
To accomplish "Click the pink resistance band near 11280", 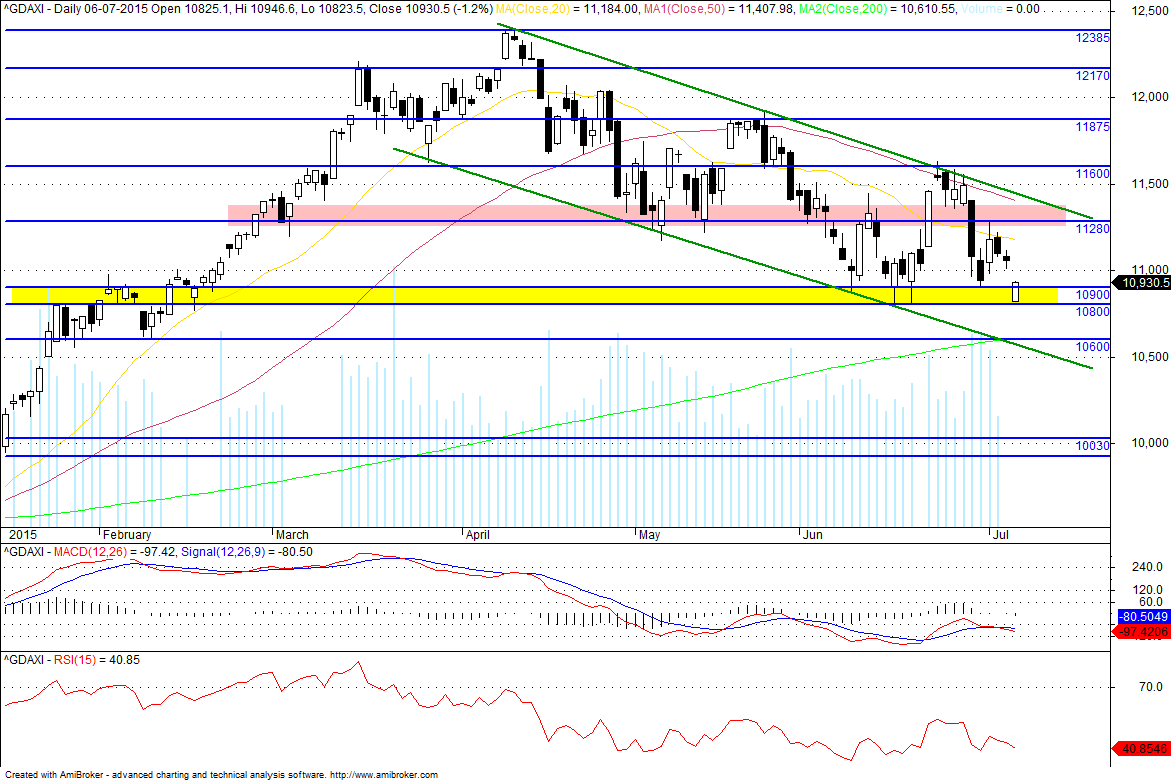I will point(647,215).
